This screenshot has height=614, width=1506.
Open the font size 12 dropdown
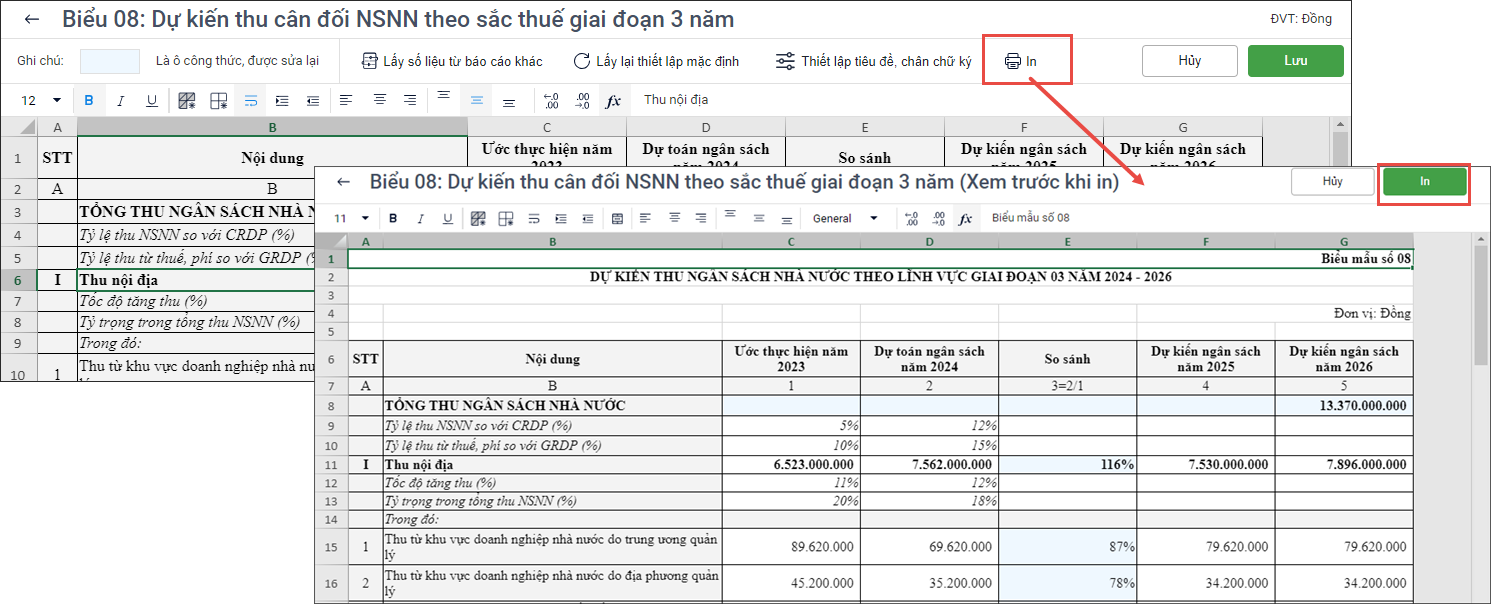point(56,100)
